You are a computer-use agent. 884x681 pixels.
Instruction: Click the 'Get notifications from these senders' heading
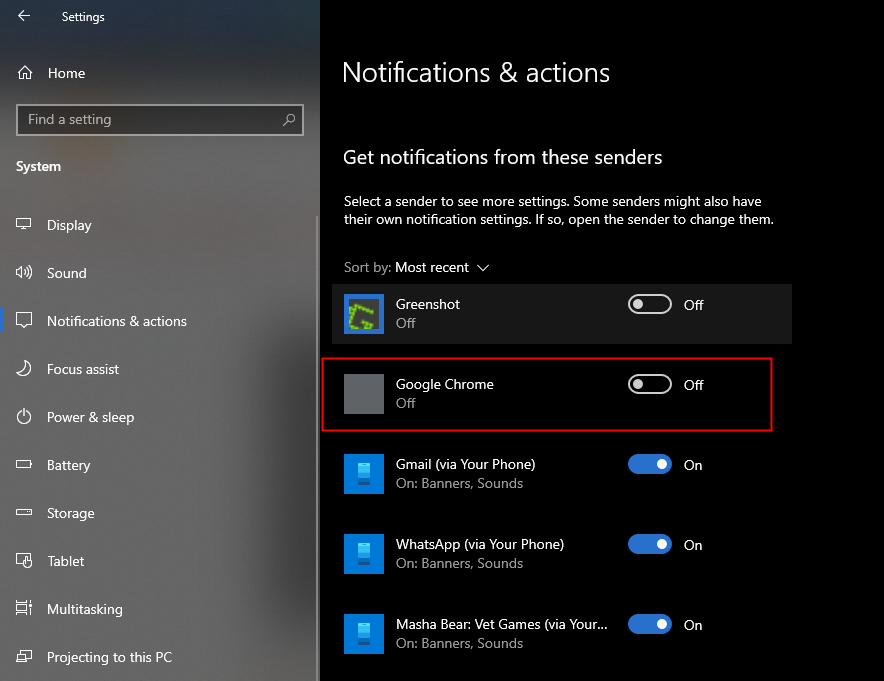click(502, 157)
